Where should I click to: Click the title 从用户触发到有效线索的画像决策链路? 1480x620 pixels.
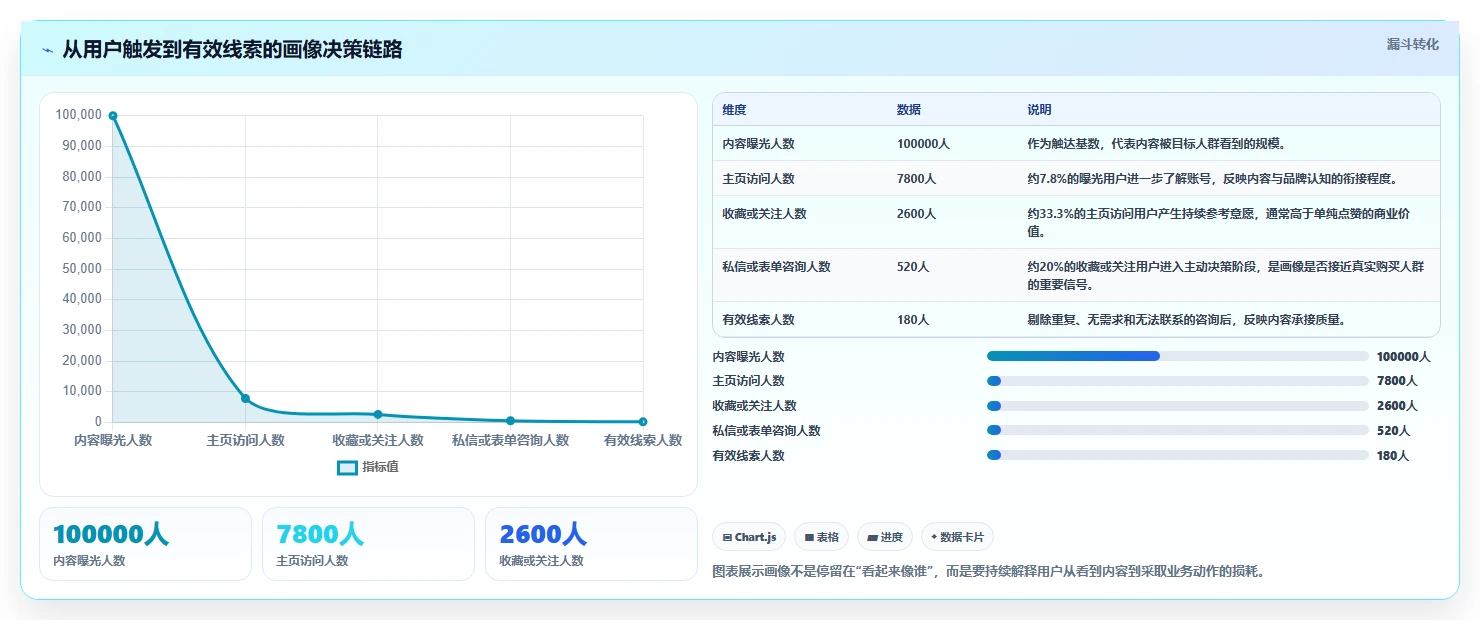click(232, 49)
